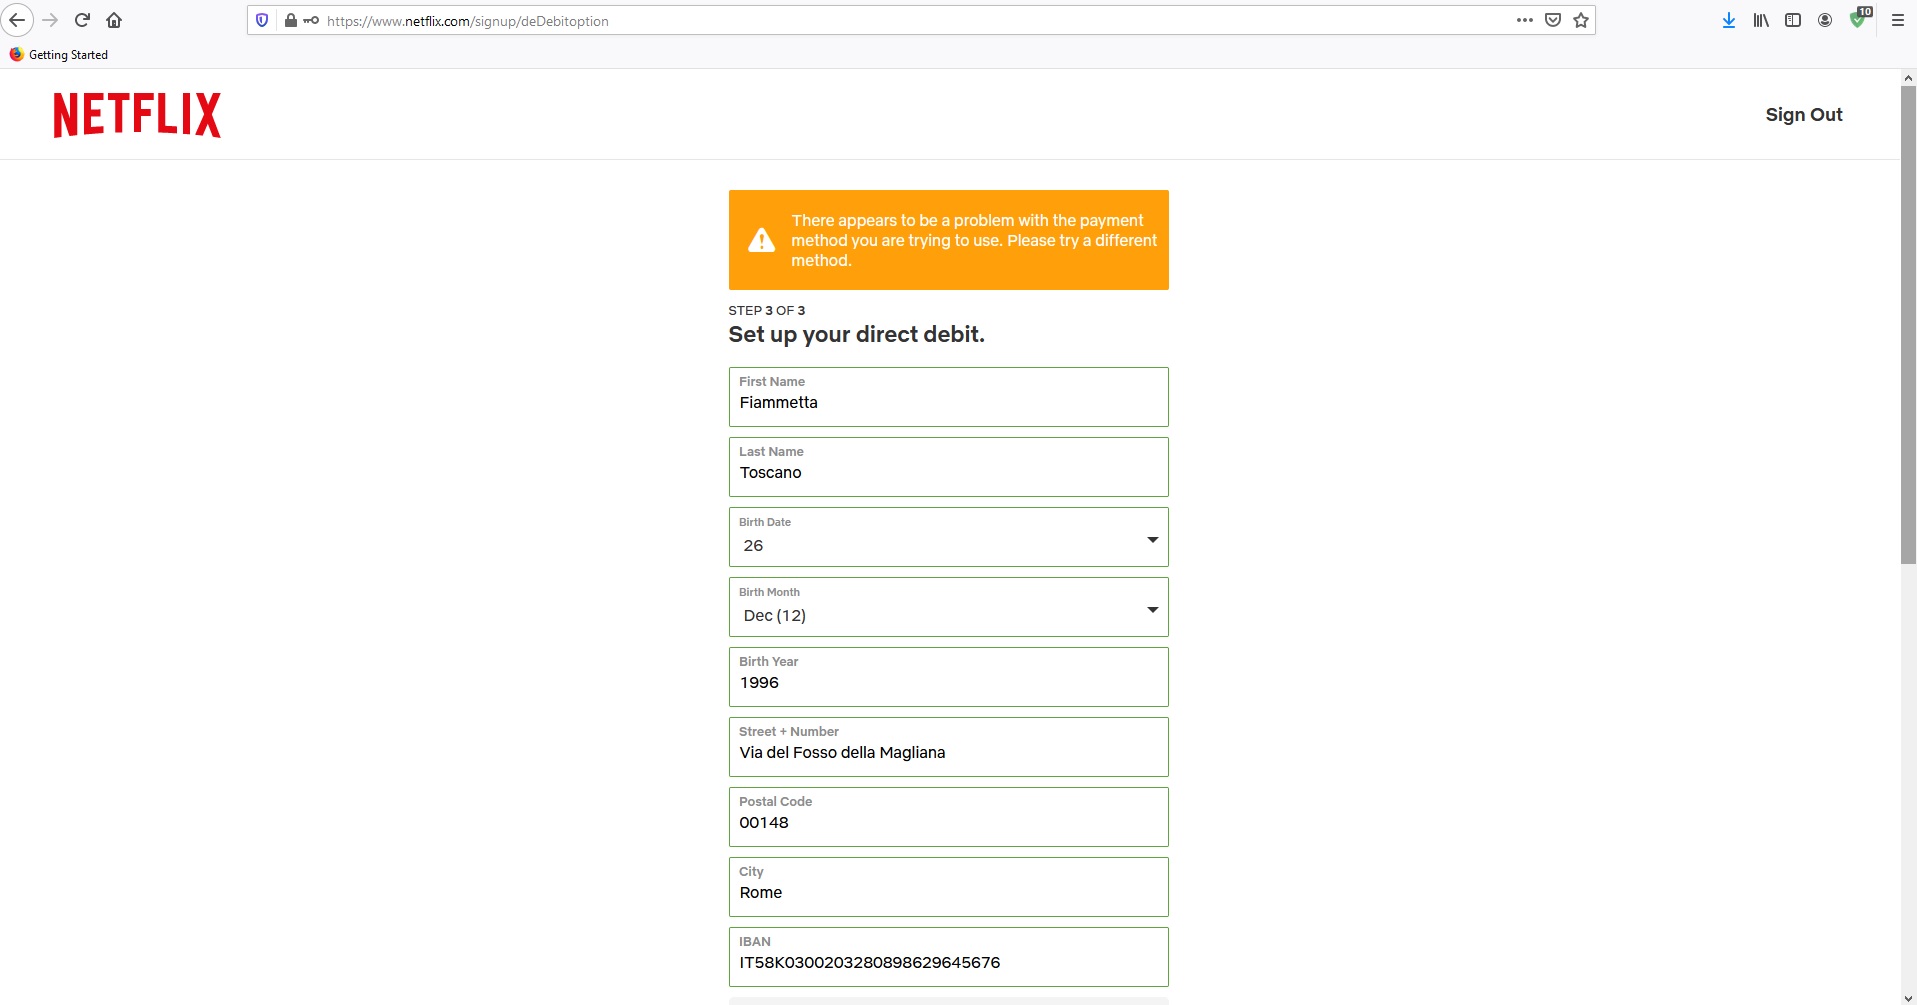The height and width of the screenshot is (1005, 1917).
Task: Click into the IBAN input field
Action: tap(948, 963)
